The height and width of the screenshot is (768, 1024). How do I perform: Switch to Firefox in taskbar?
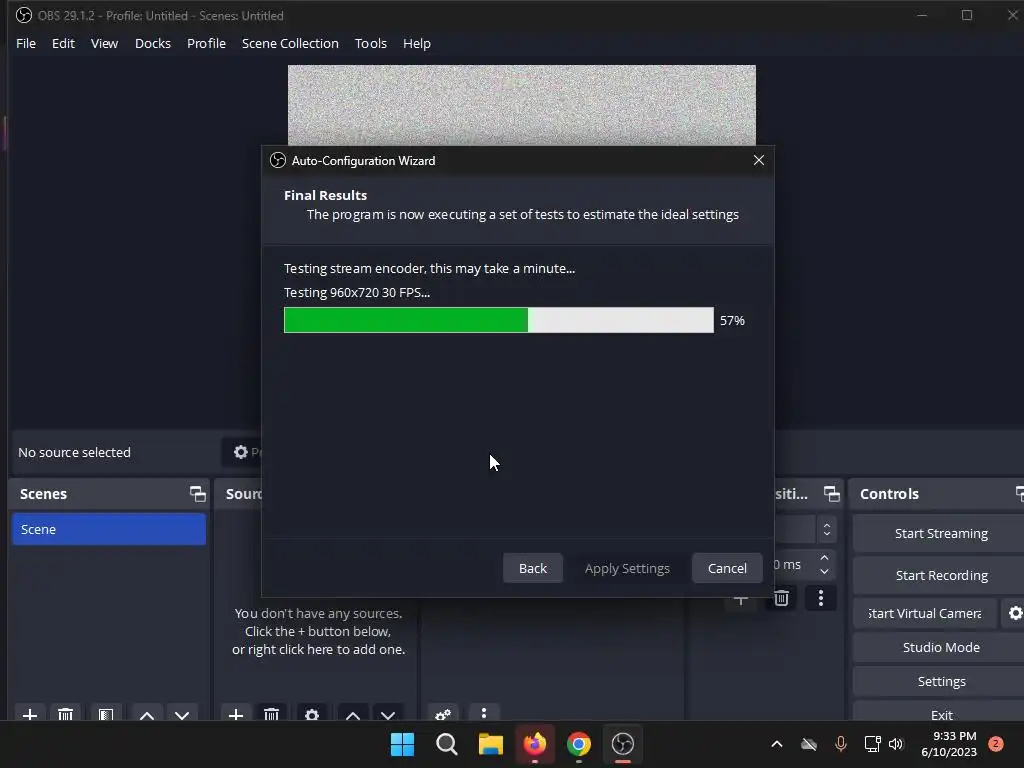[535, 744]
